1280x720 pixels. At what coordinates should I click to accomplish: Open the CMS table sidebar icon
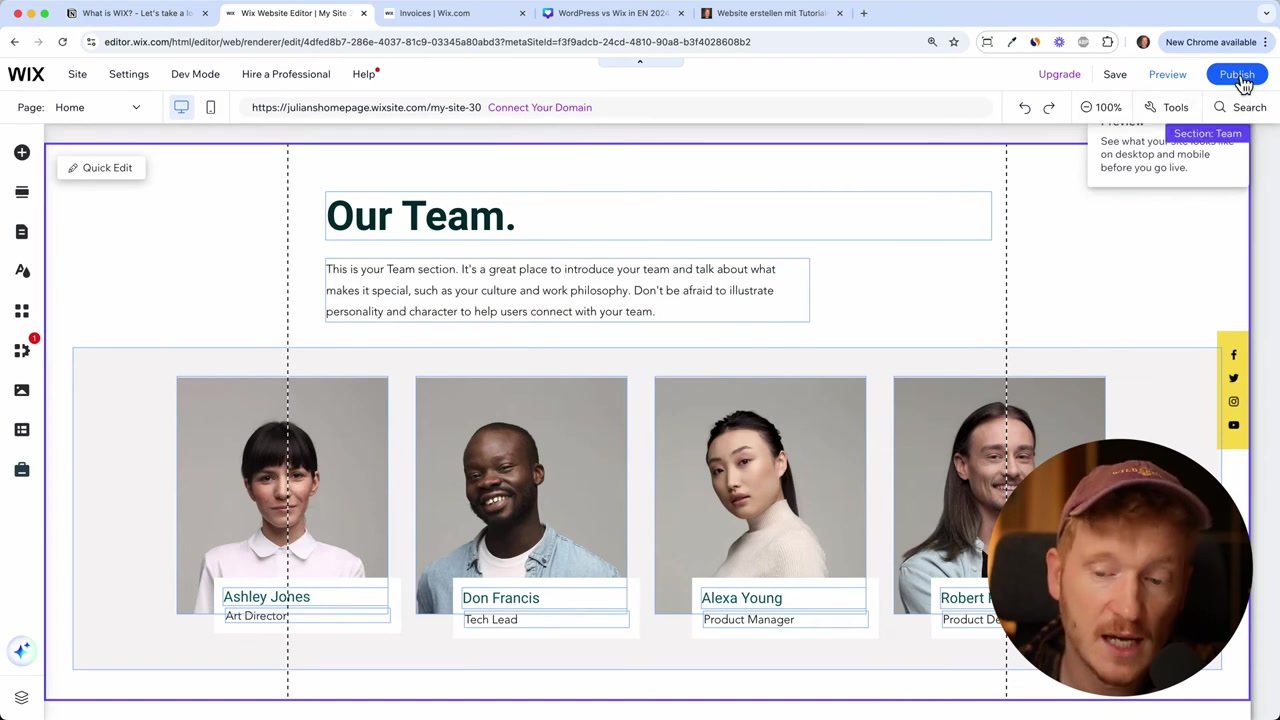tap(22, 430)
